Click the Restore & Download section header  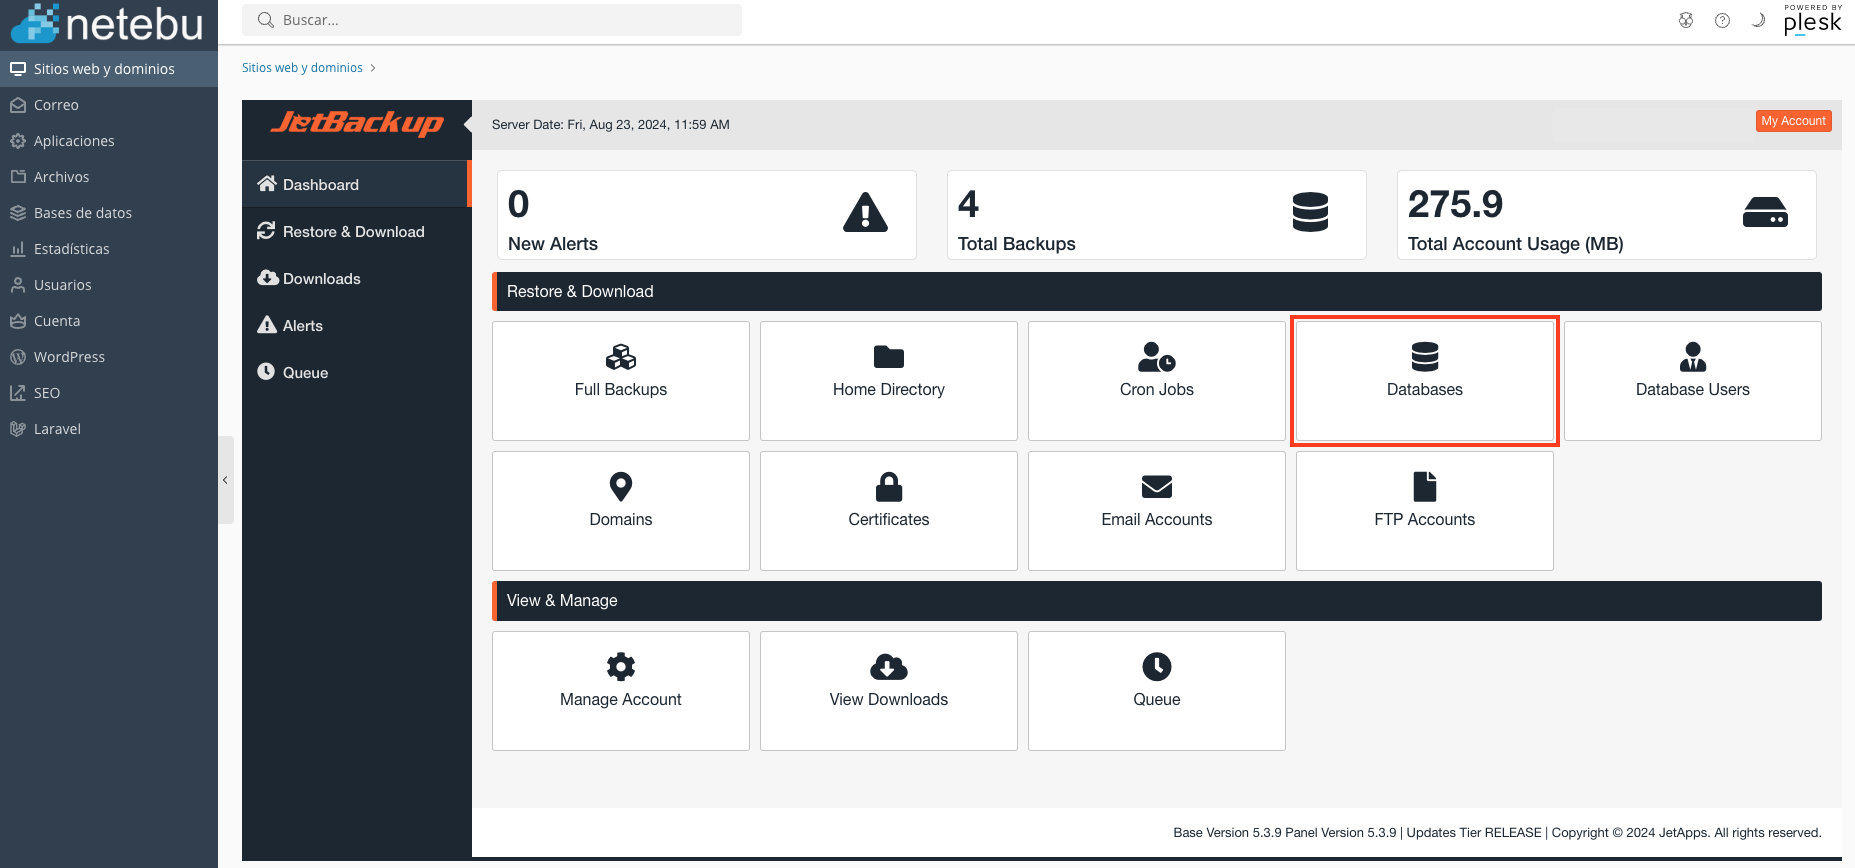pyautogui.click(x=1157, y=291)
